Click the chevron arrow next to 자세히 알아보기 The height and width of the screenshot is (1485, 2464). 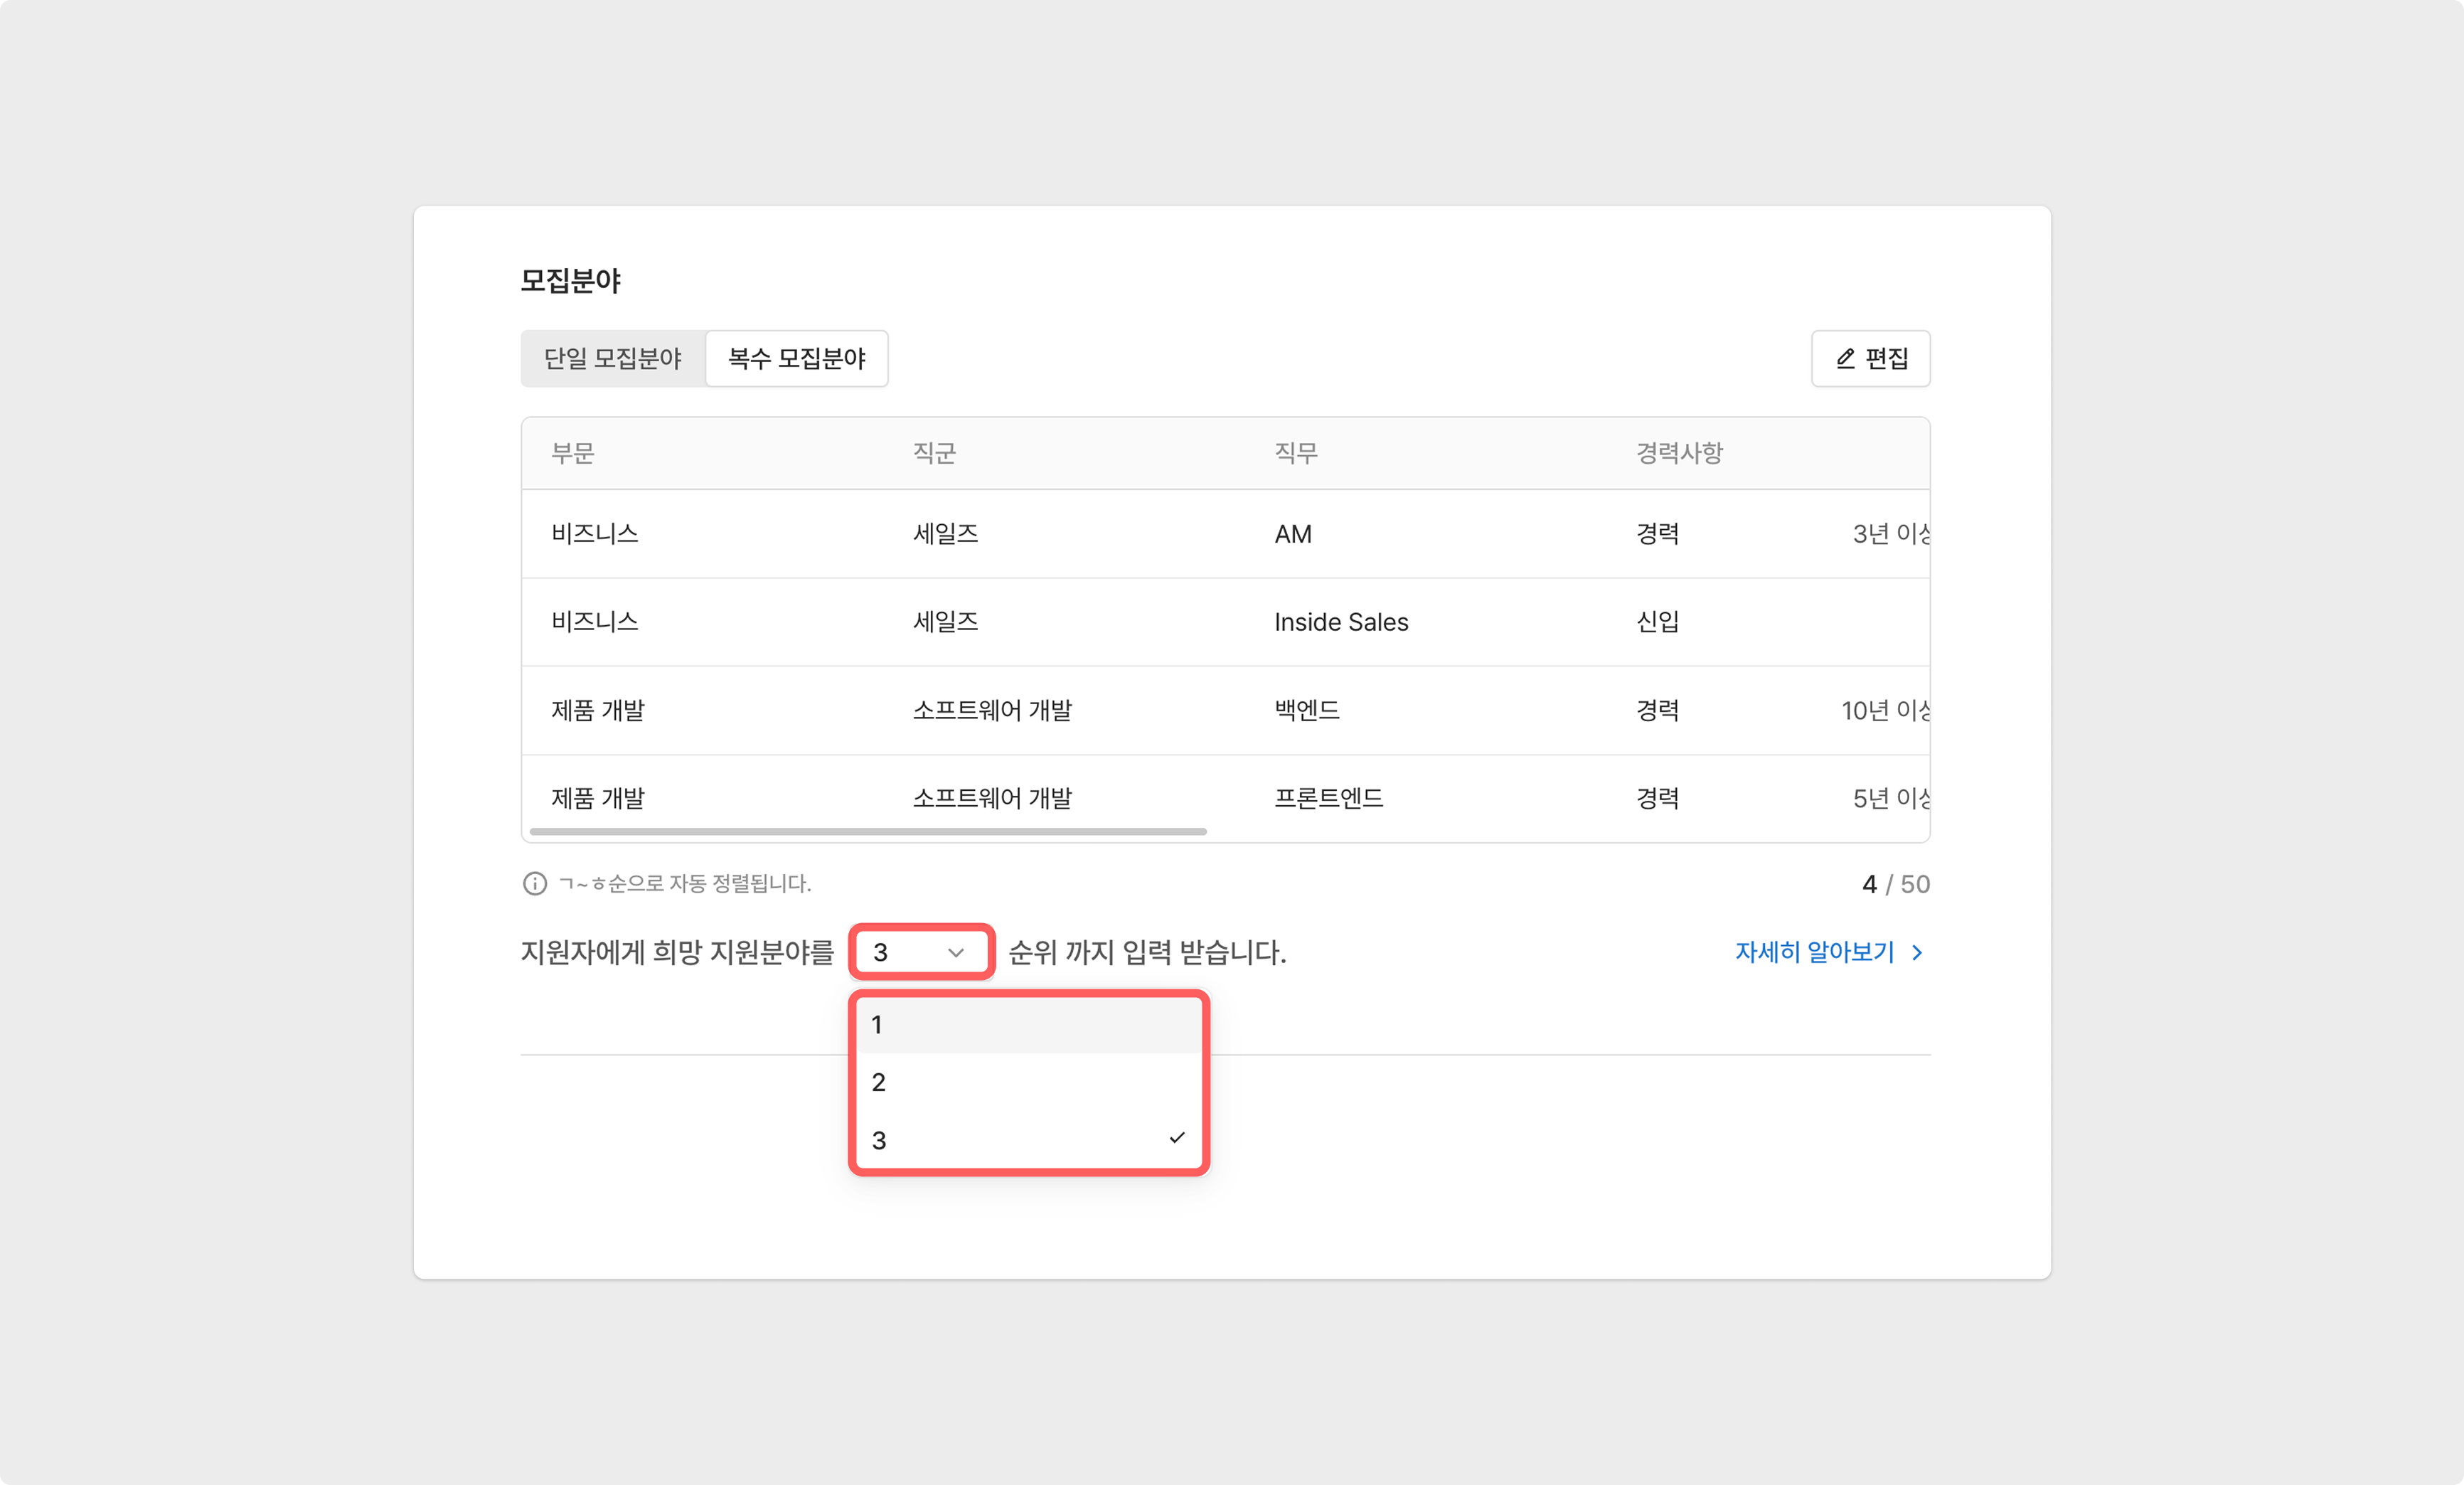[1917, 953]
